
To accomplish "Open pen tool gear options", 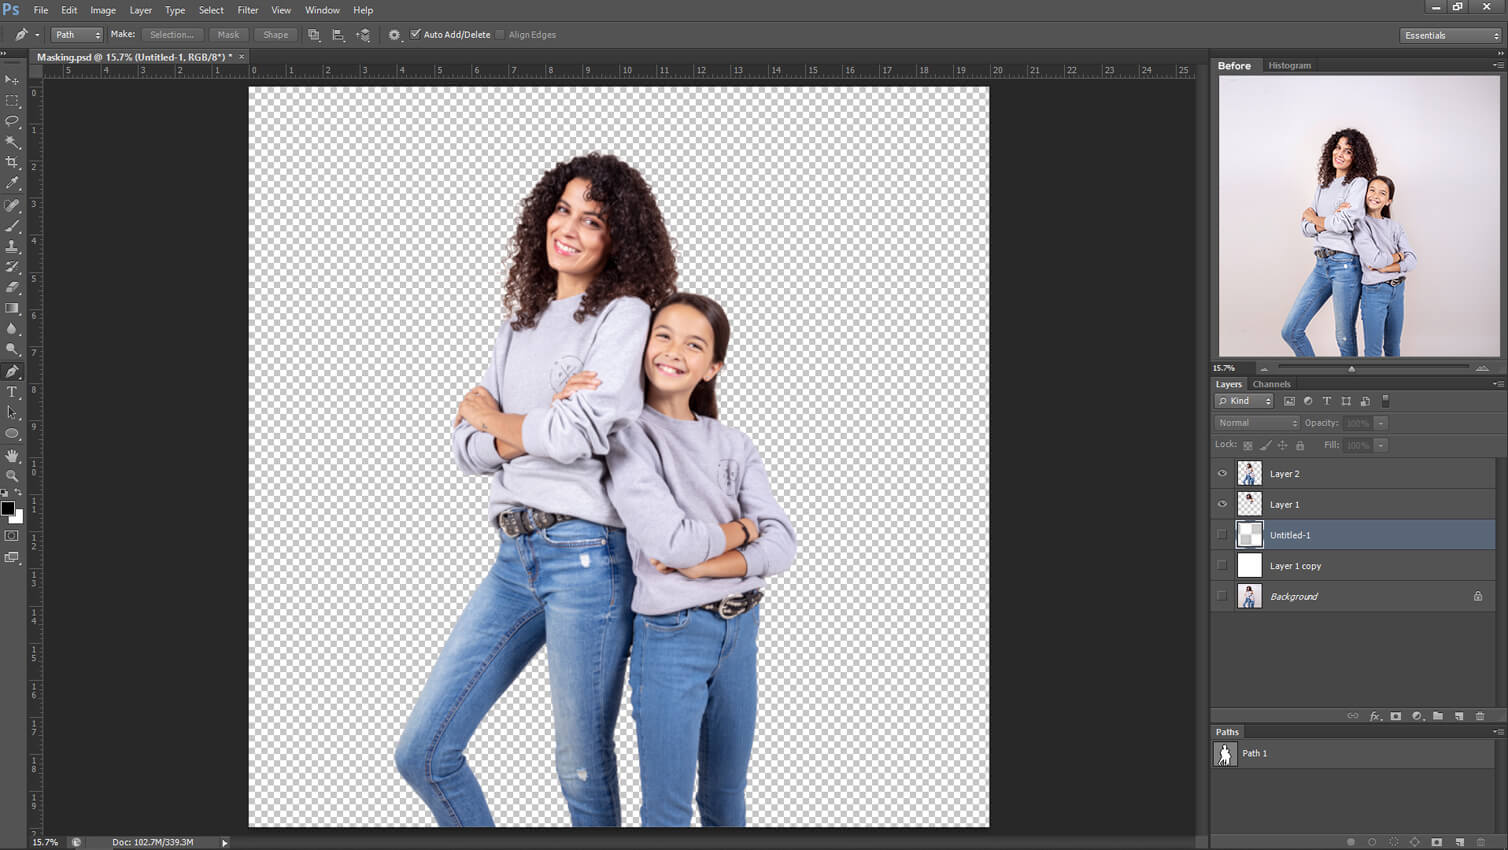I will (394, 35).
